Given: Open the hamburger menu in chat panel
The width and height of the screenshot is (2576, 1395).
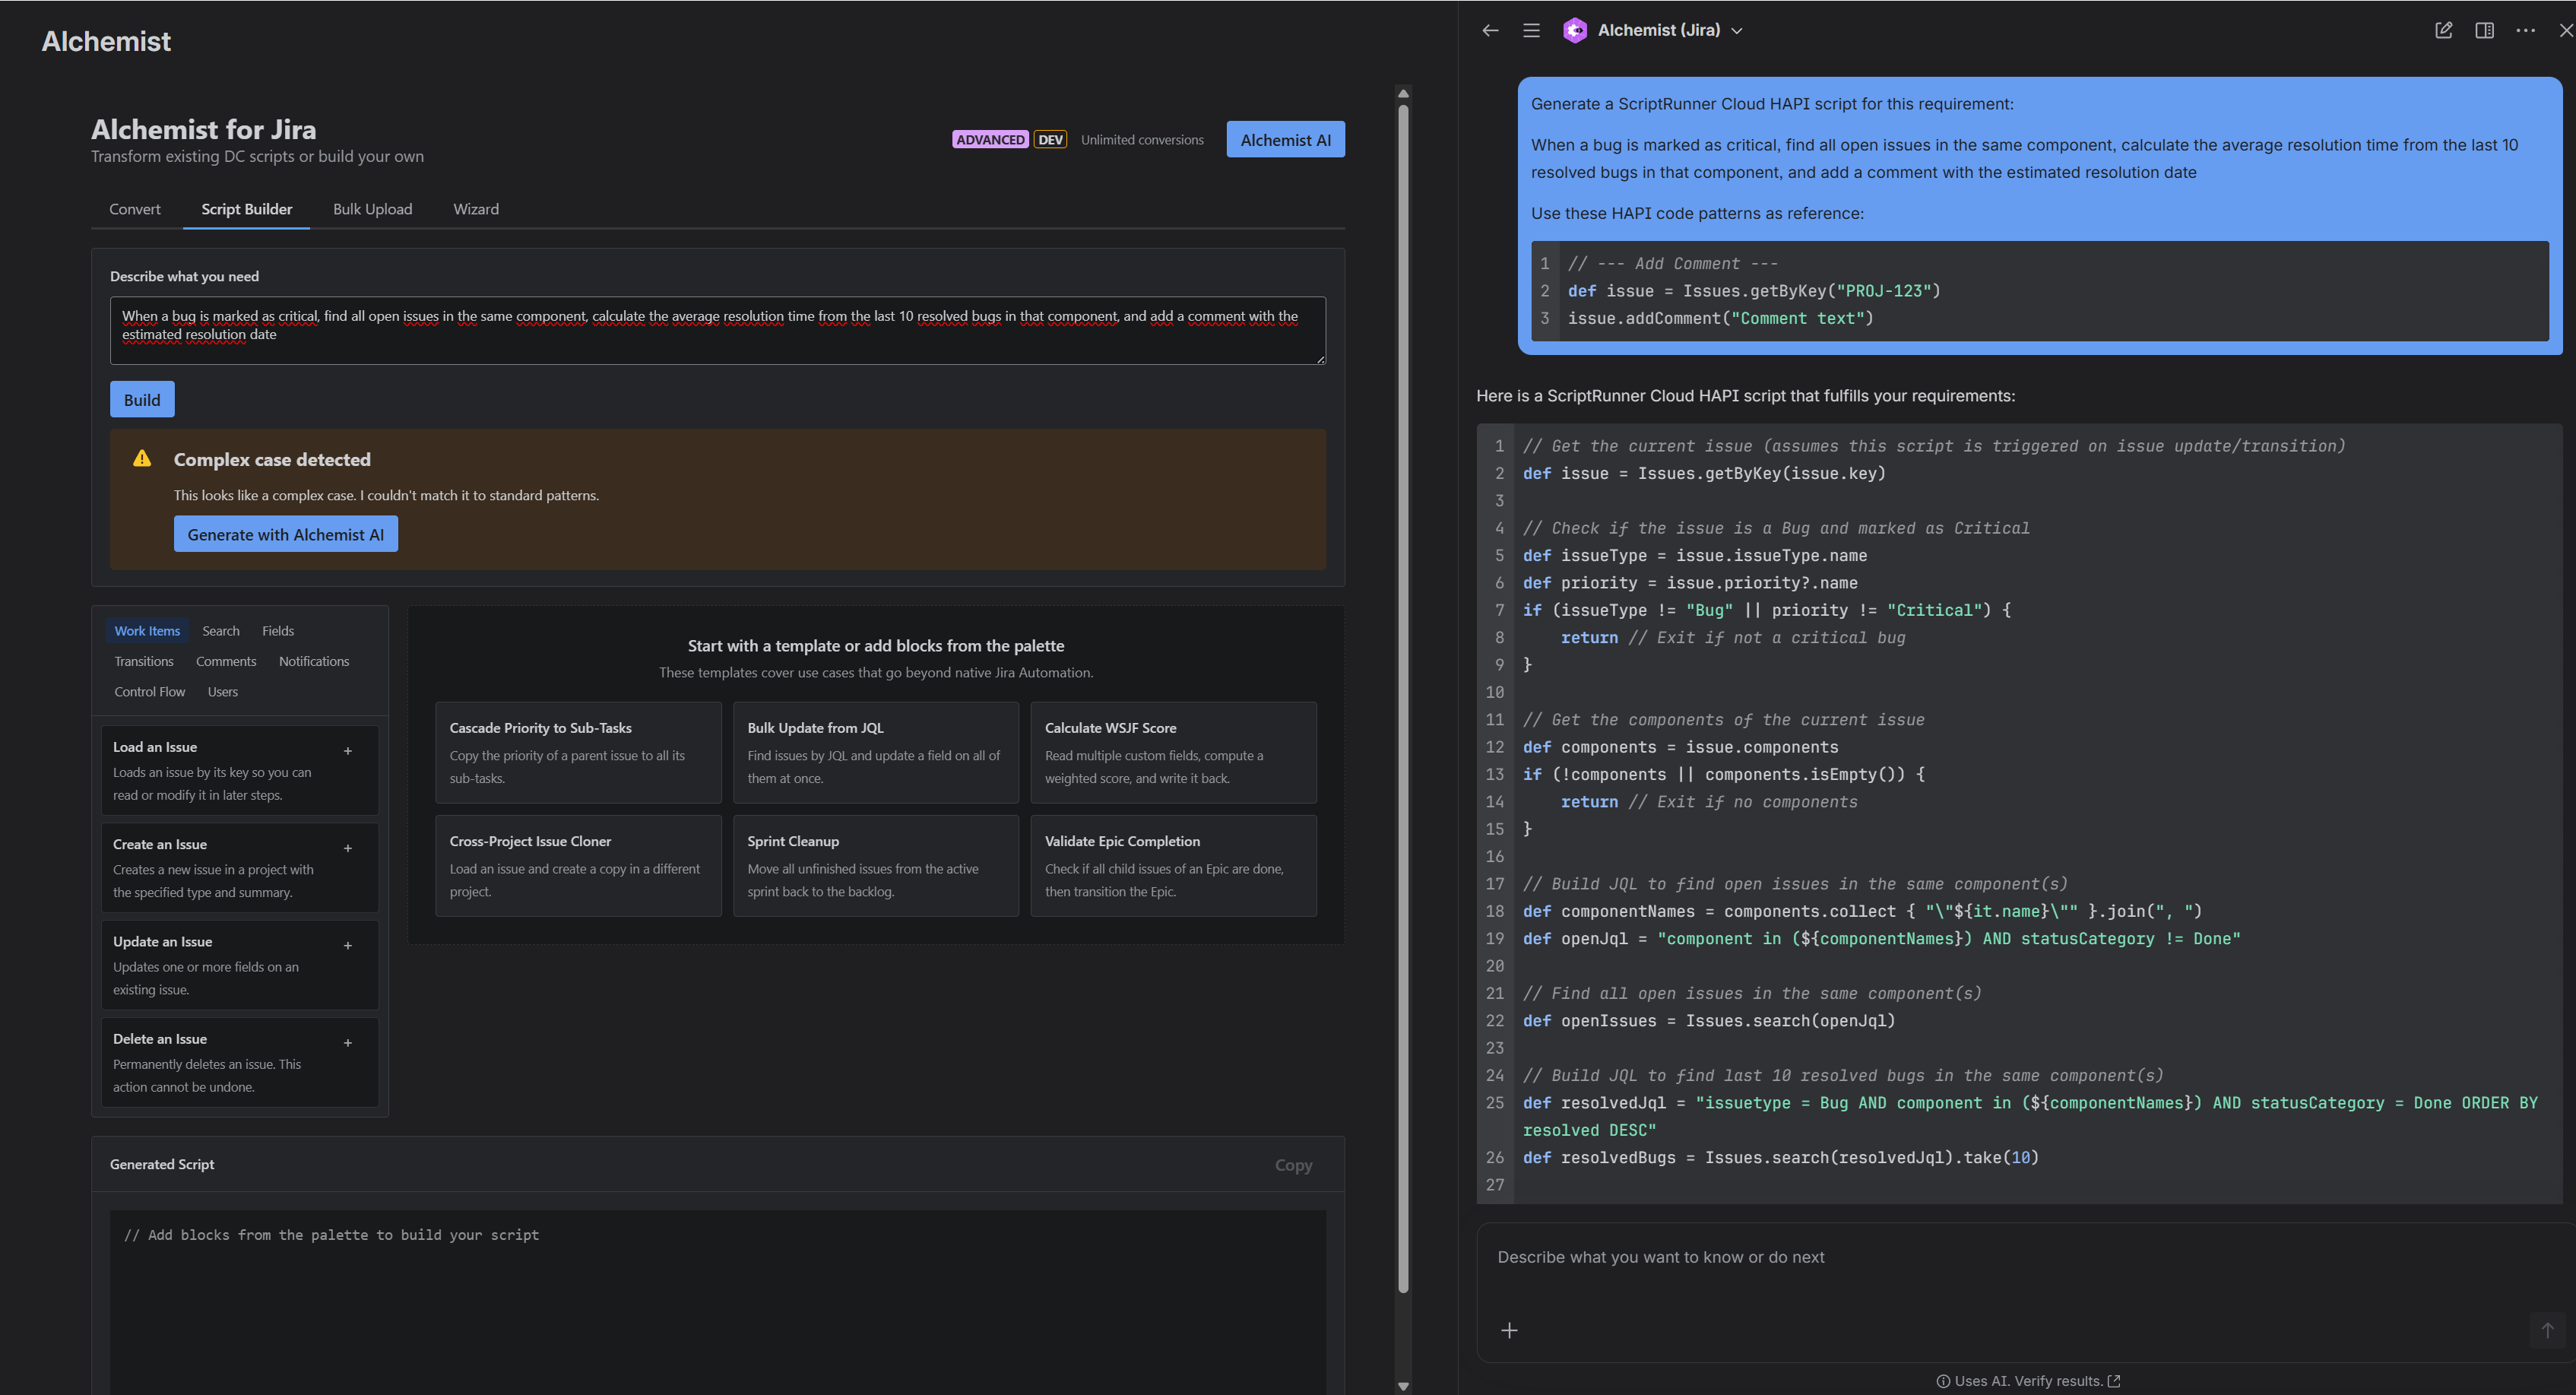Looking at the screenshot, I should (1531, 30).
